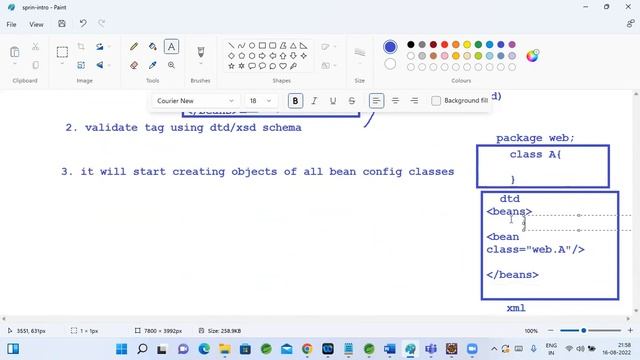Click the Rotate image icon
The image size is (640, 360).
click(x=100, y=47)
